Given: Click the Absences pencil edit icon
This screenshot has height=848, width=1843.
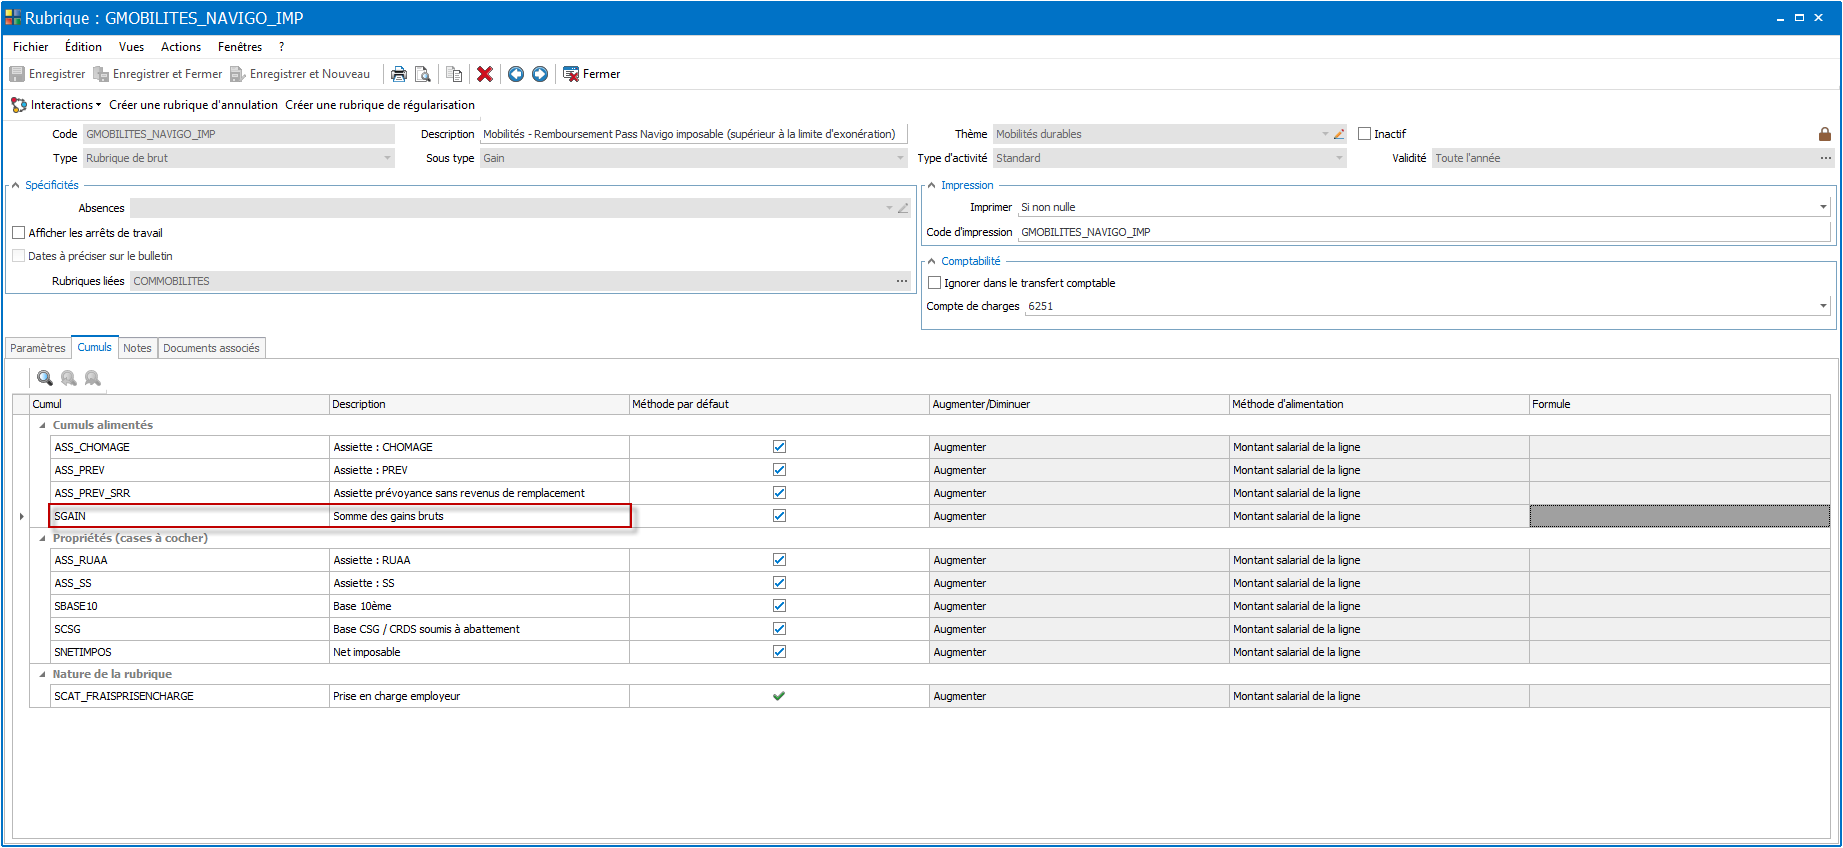Looking at the screenshot, I should pyautogui.click(x=903, y=208).
